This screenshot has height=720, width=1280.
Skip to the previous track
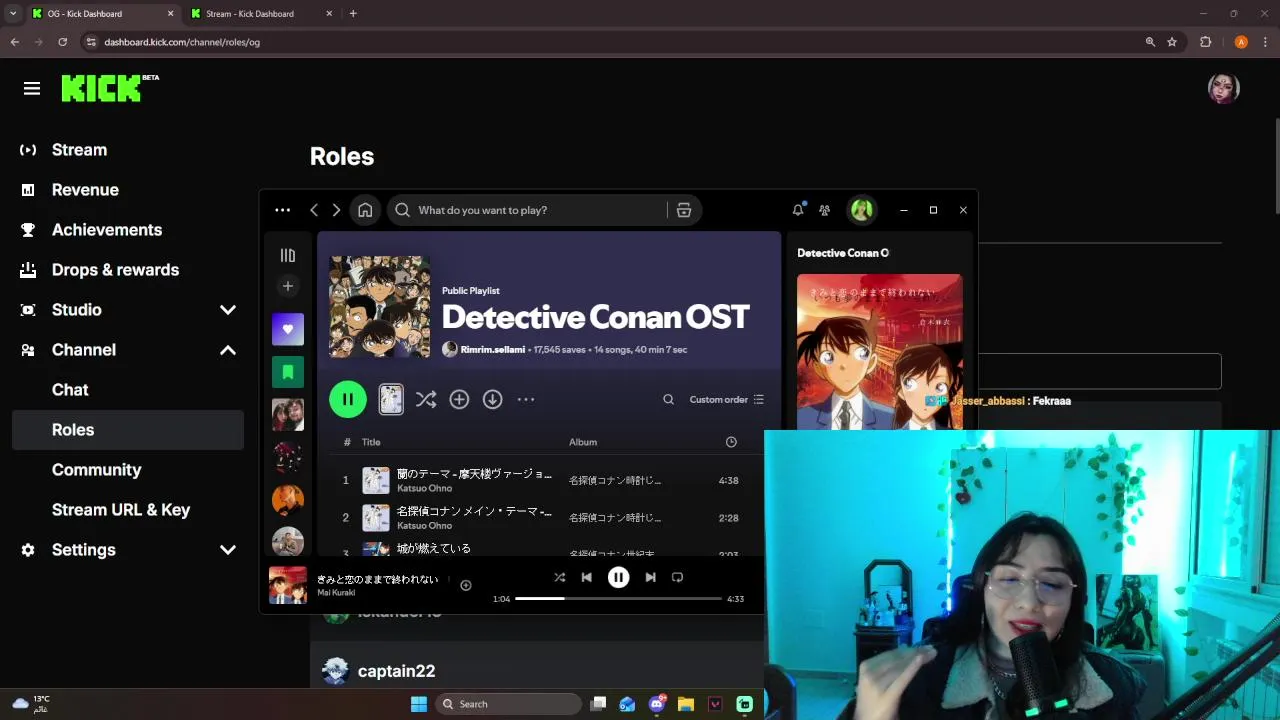click(587, 577)
